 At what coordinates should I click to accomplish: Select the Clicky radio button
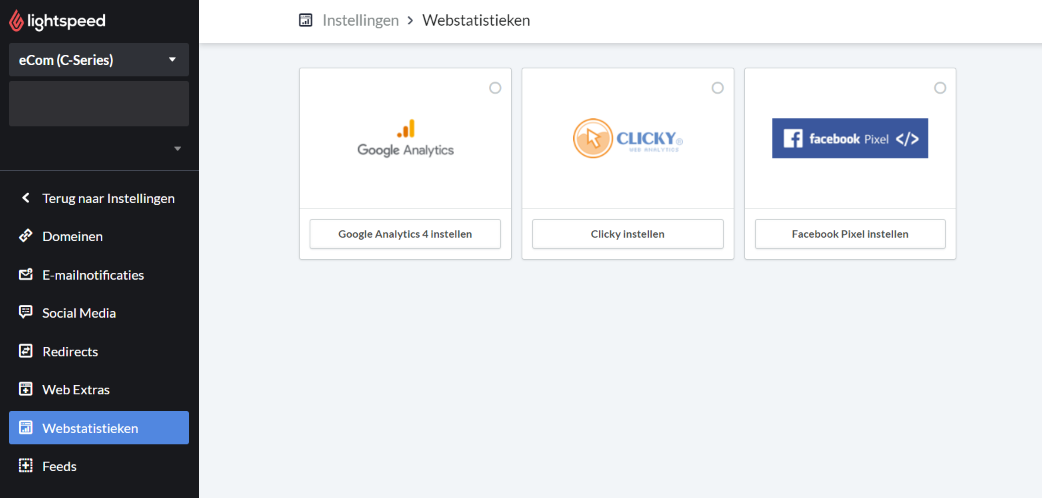(x=718, y=88)
